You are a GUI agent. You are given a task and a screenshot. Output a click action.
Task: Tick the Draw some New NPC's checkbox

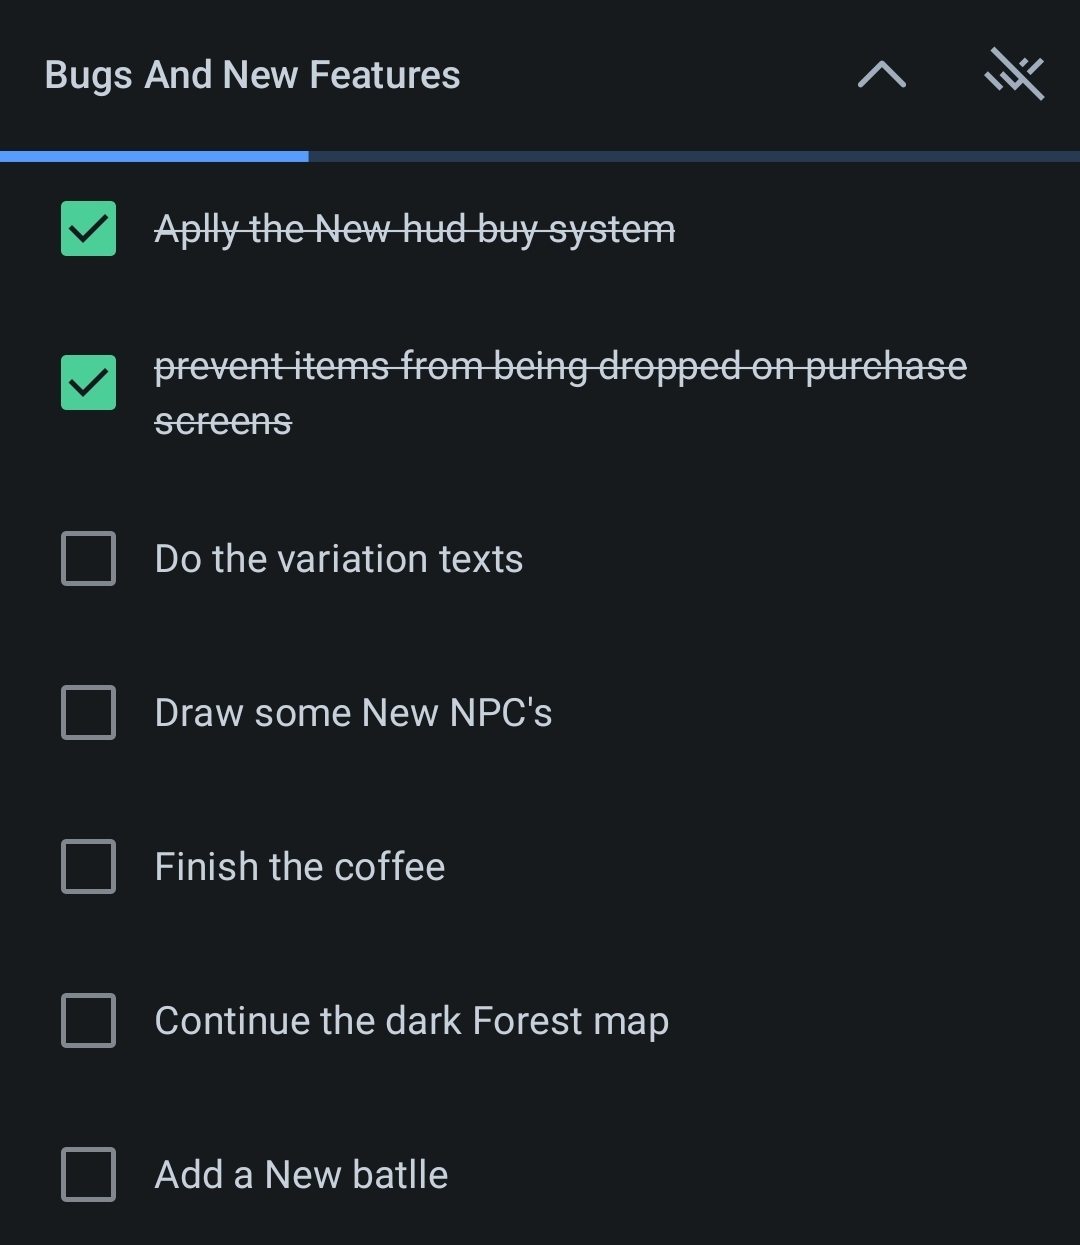[x=88, y=712]
